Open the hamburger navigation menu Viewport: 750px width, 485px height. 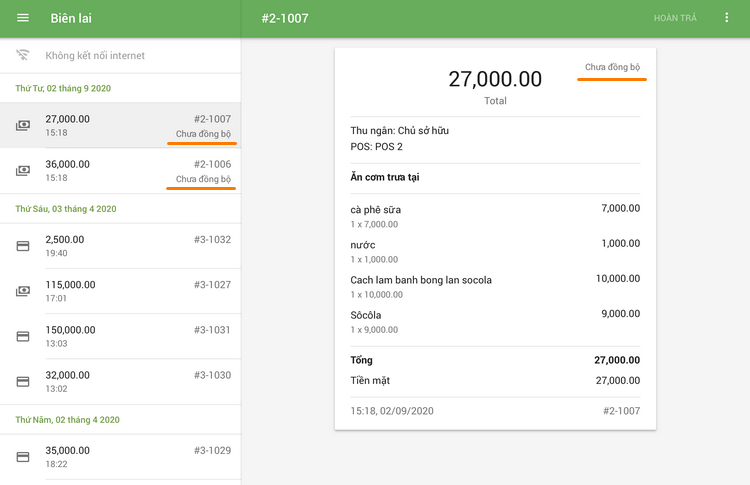[x=23, y=19]
